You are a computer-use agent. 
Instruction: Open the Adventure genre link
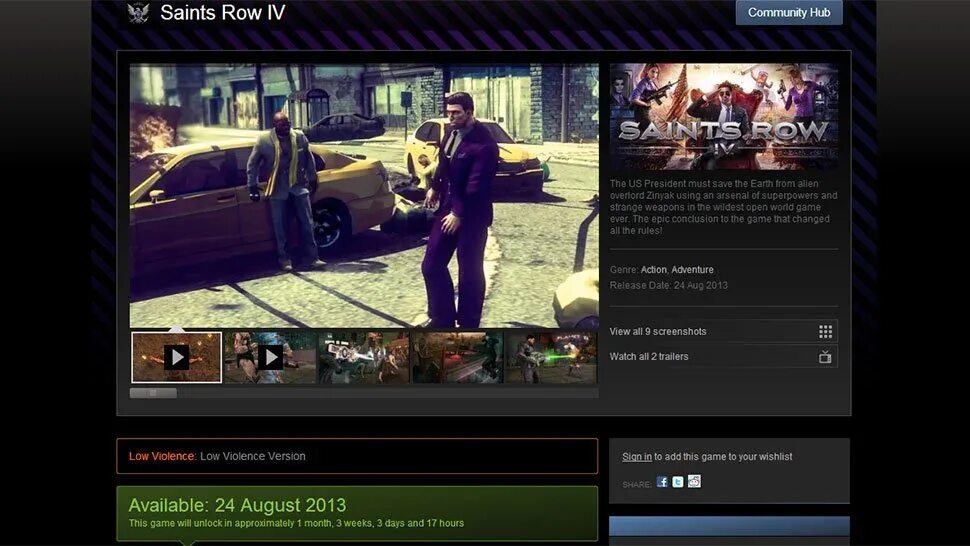pyautogui.click(x=692, y=270)
